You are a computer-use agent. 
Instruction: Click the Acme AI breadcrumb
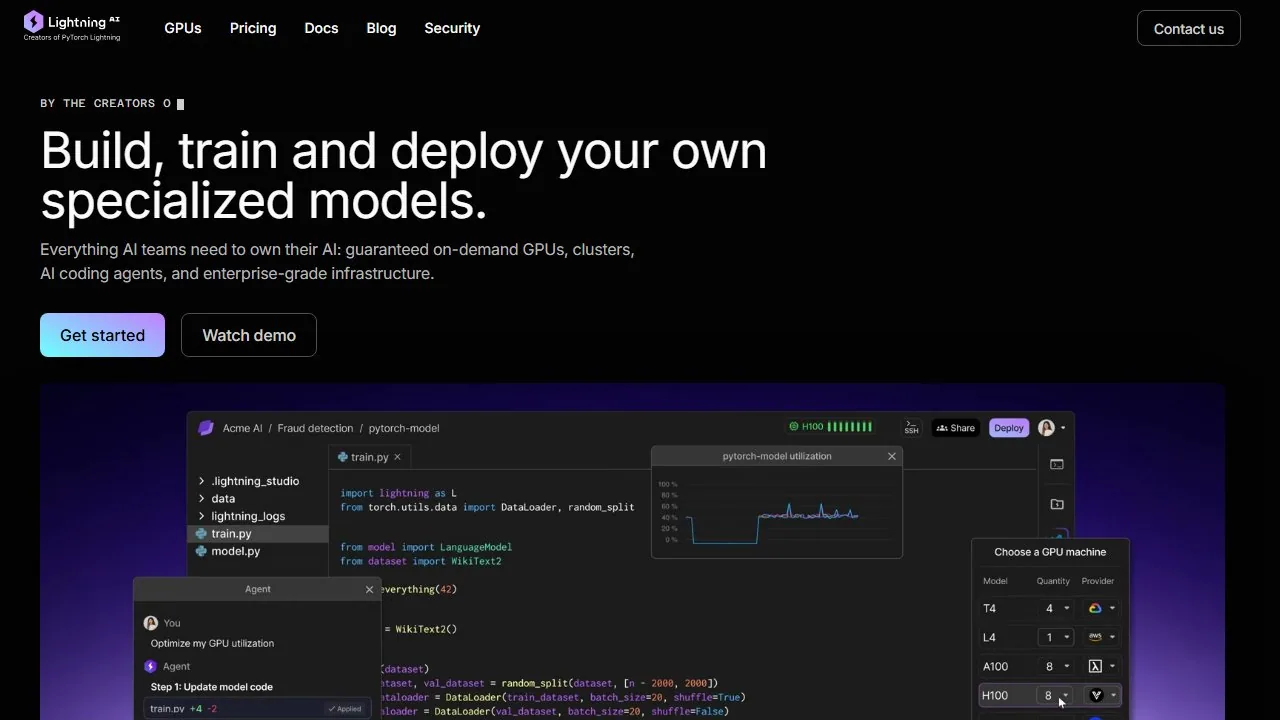[x=242, y=428]
